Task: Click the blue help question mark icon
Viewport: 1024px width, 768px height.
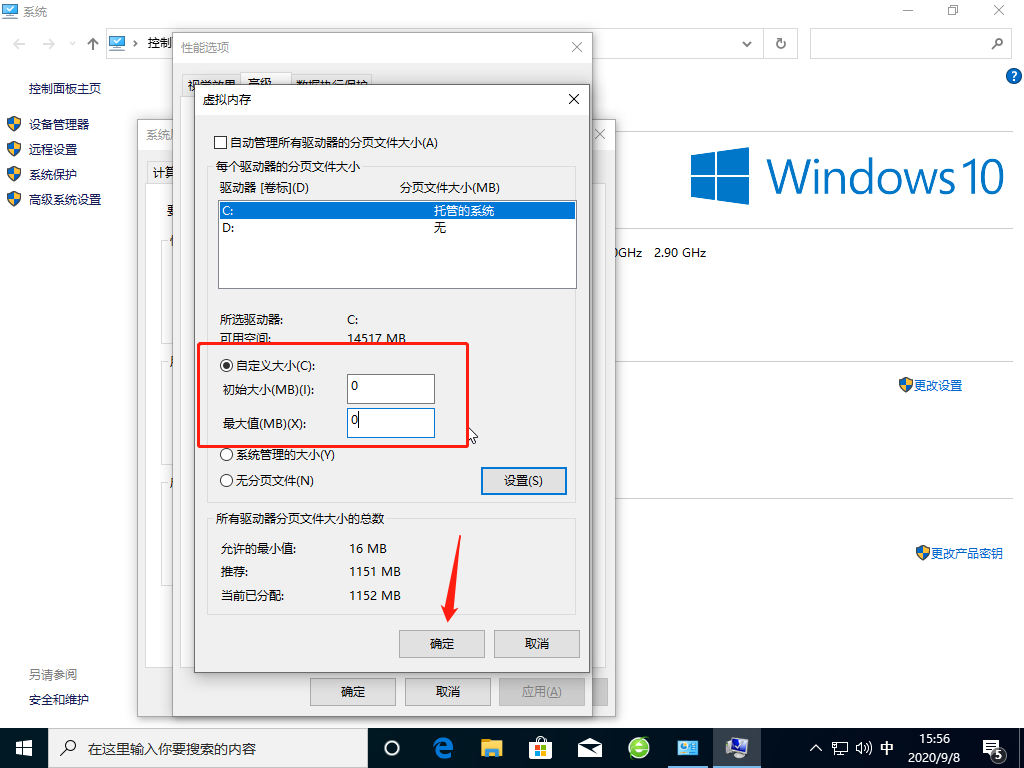Action: tap(1012, 77)
